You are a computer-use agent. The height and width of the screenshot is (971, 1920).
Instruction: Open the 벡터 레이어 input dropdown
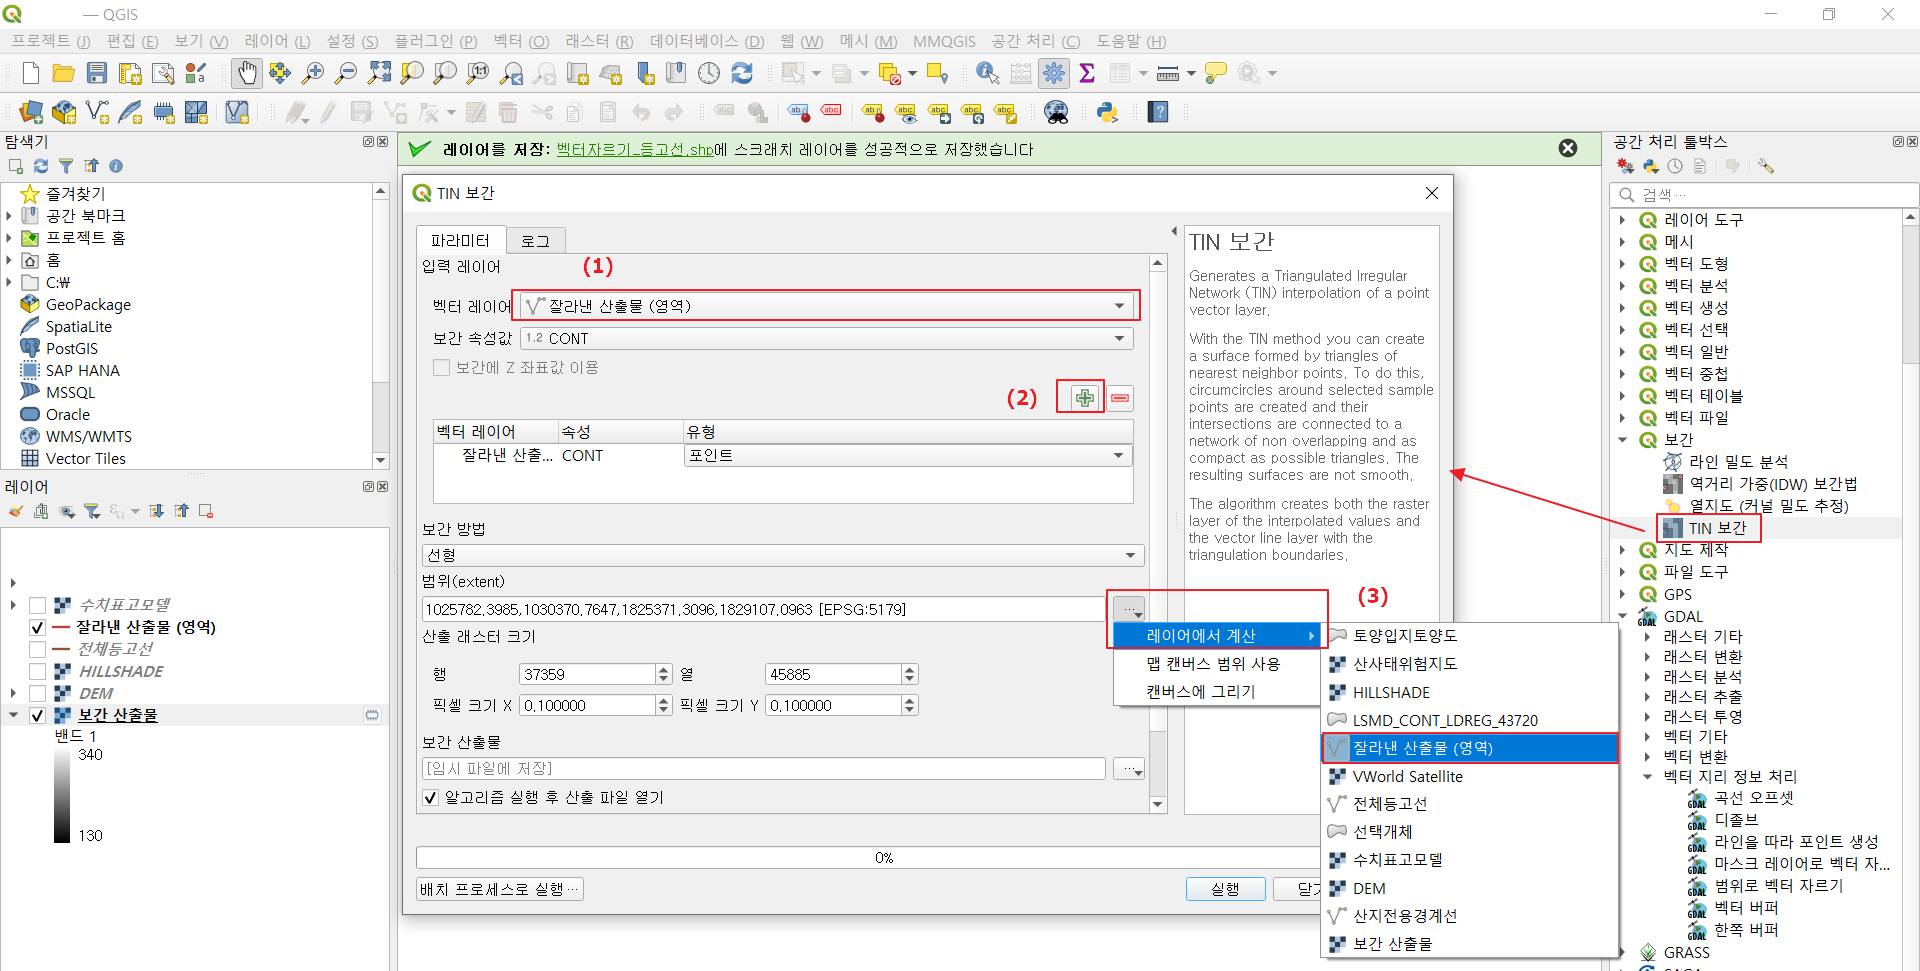[x=827, y=306]
